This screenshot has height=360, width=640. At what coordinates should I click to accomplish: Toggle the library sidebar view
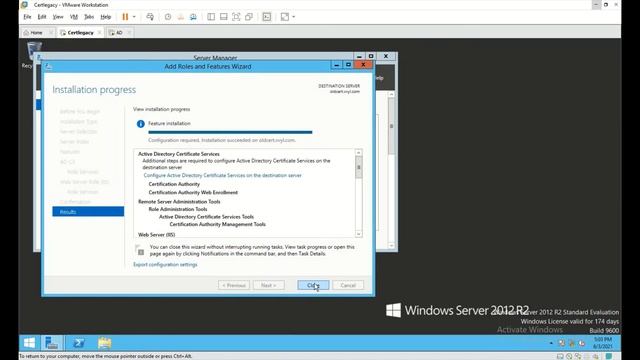pos(211,17)
